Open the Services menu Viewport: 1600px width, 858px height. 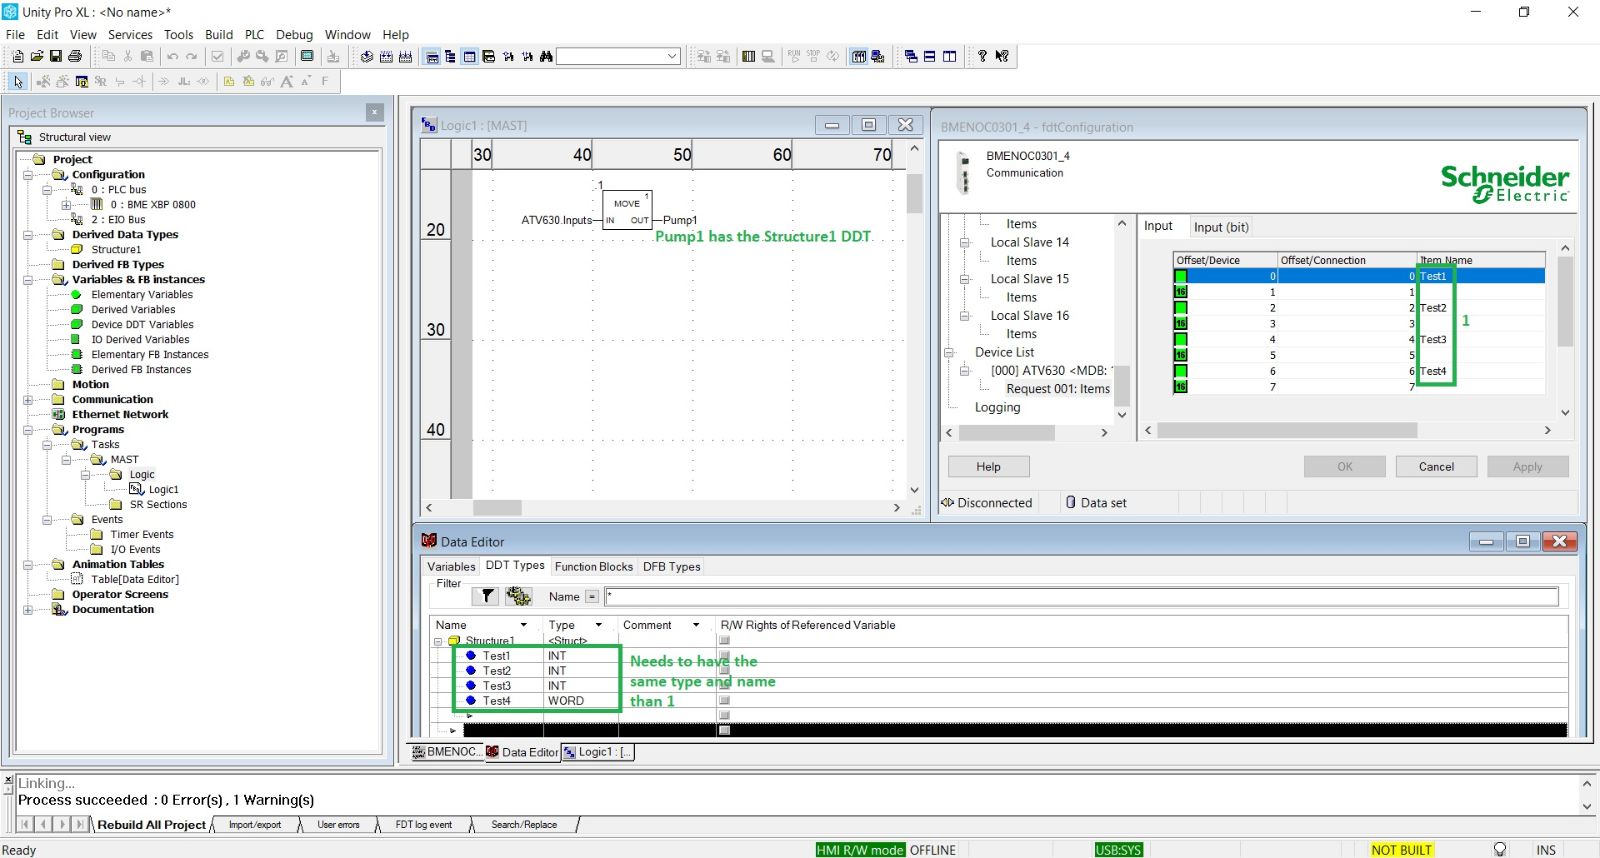tap(130, 34)
